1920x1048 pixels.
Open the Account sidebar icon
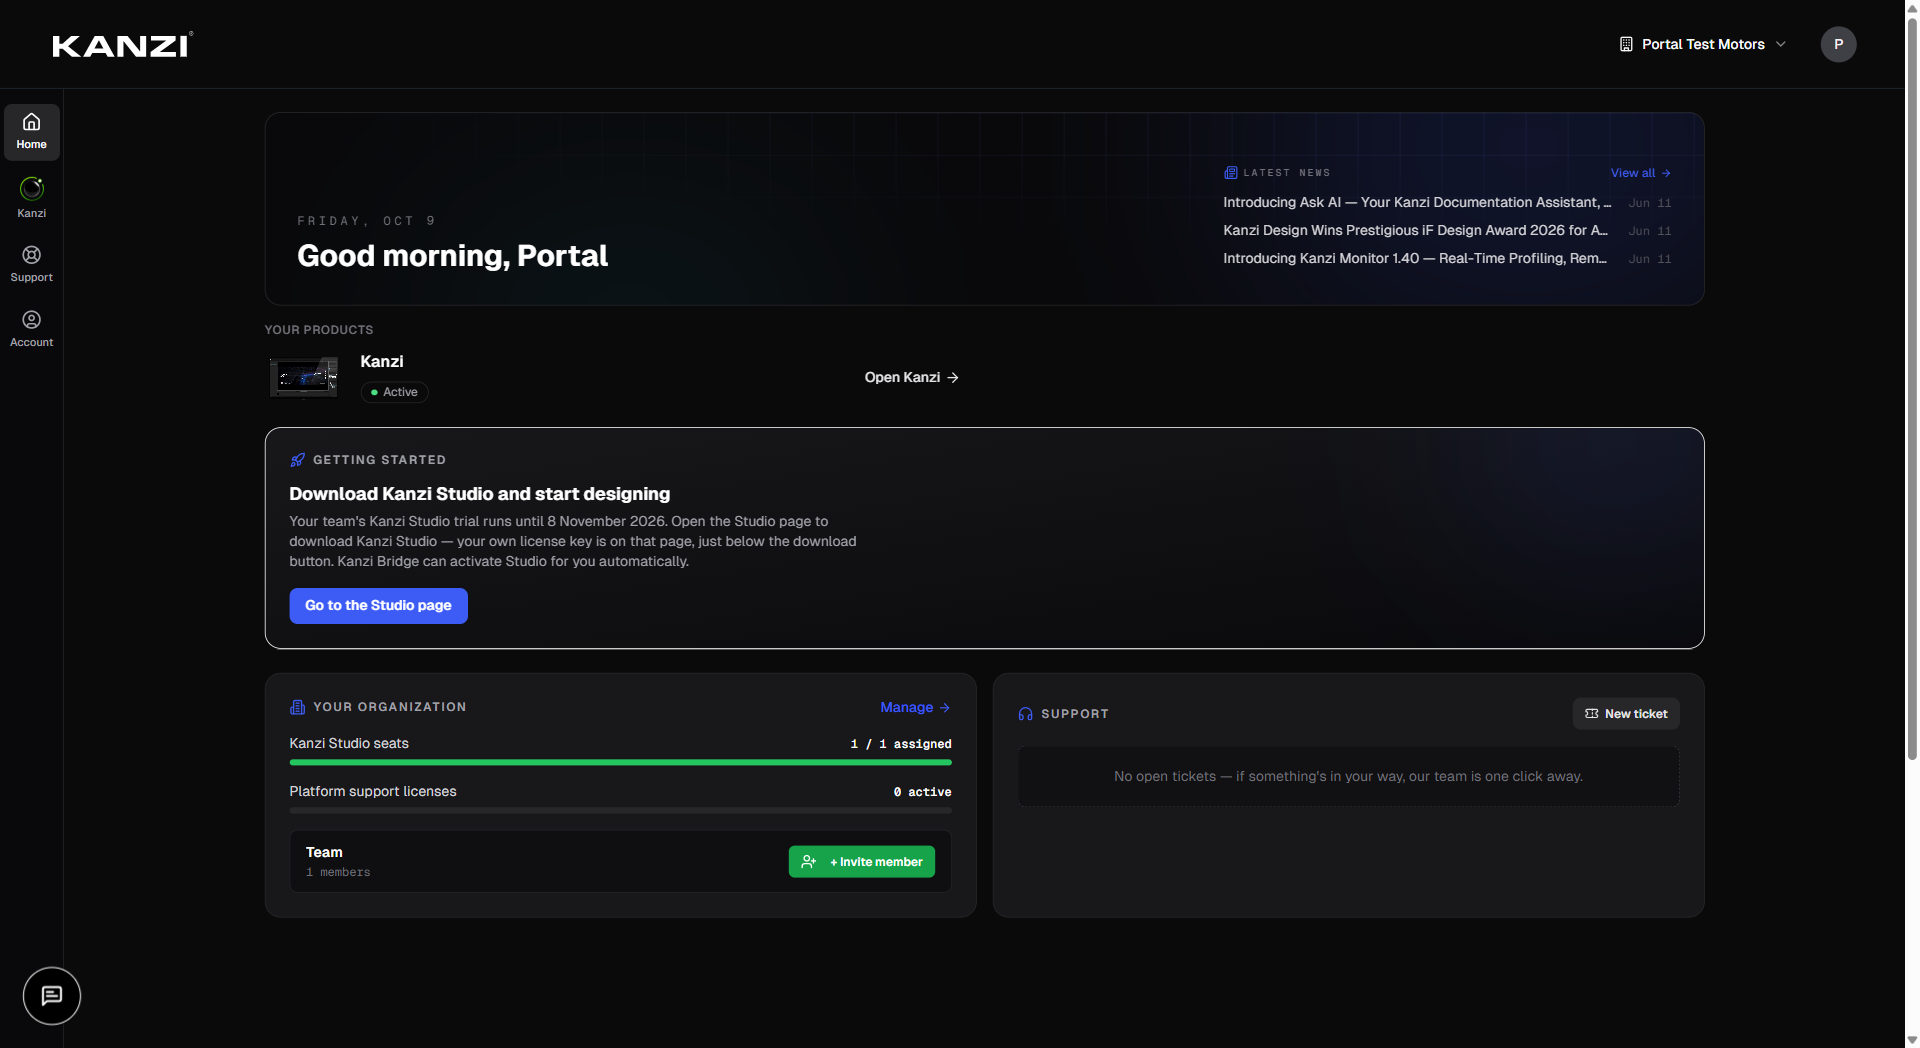click(x=32, y=328)
